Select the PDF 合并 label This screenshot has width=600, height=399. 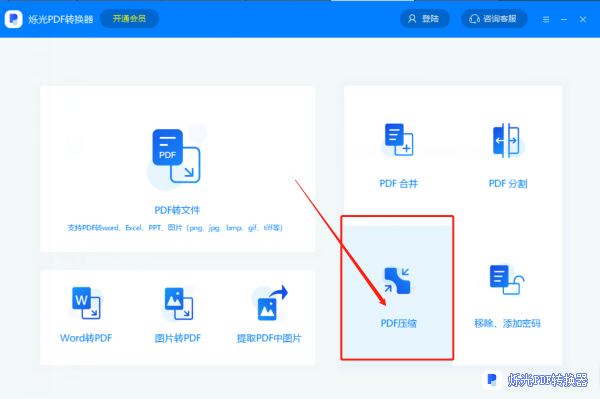[399, 184]
